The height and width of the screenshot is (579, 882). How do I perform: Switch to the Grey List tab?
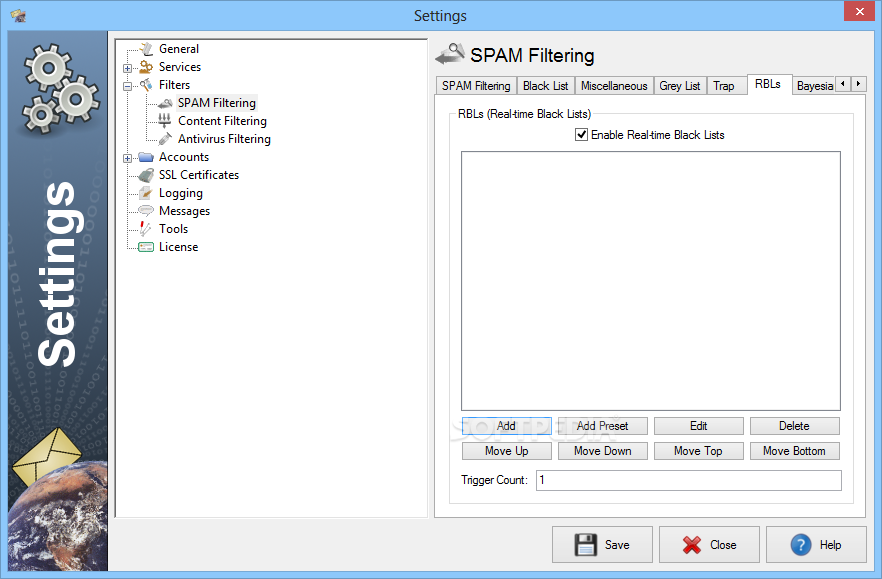(x=680, y=86)
